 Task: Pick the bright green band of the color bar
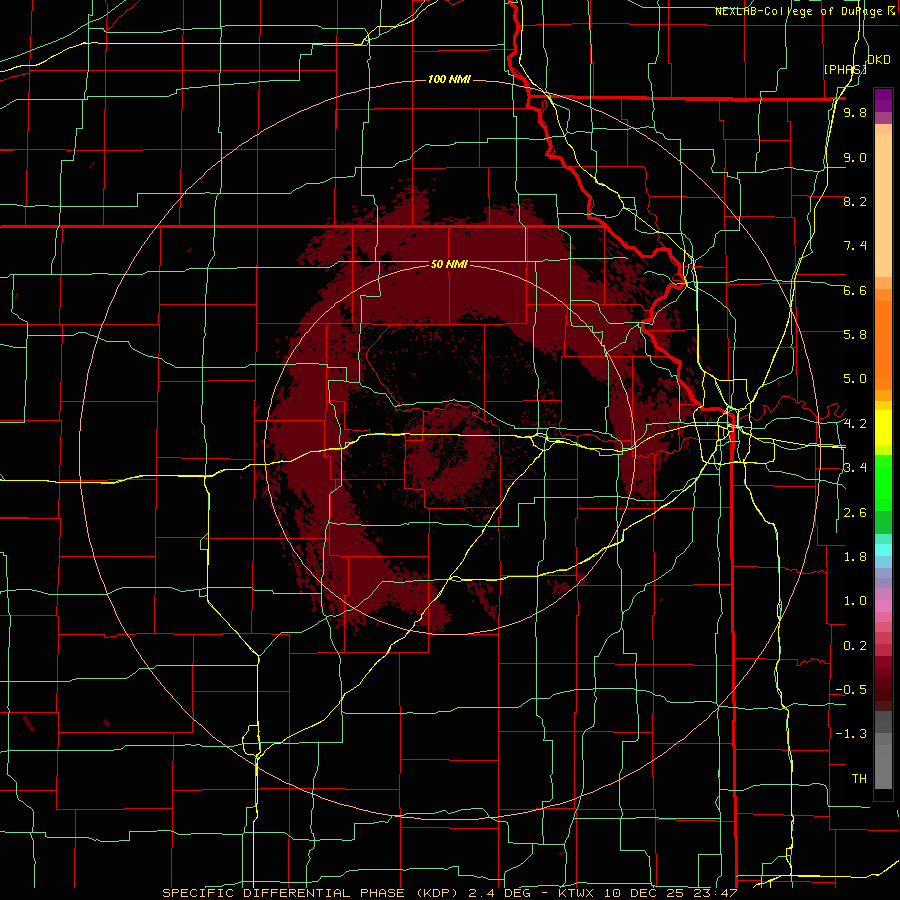[883, 483]
